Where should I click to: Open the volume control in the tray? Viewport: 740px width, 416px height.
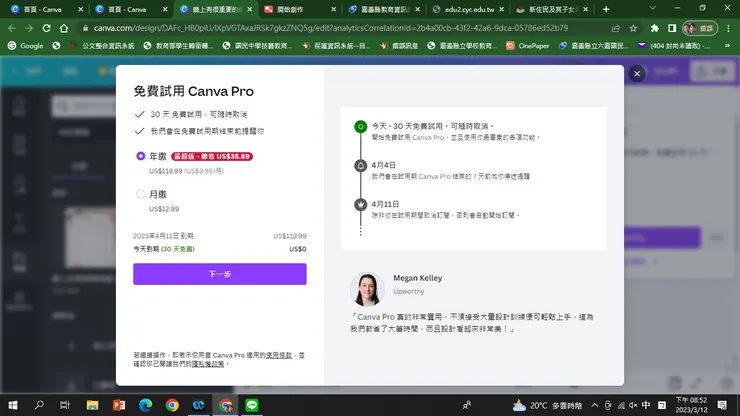(x=633, y=405)
